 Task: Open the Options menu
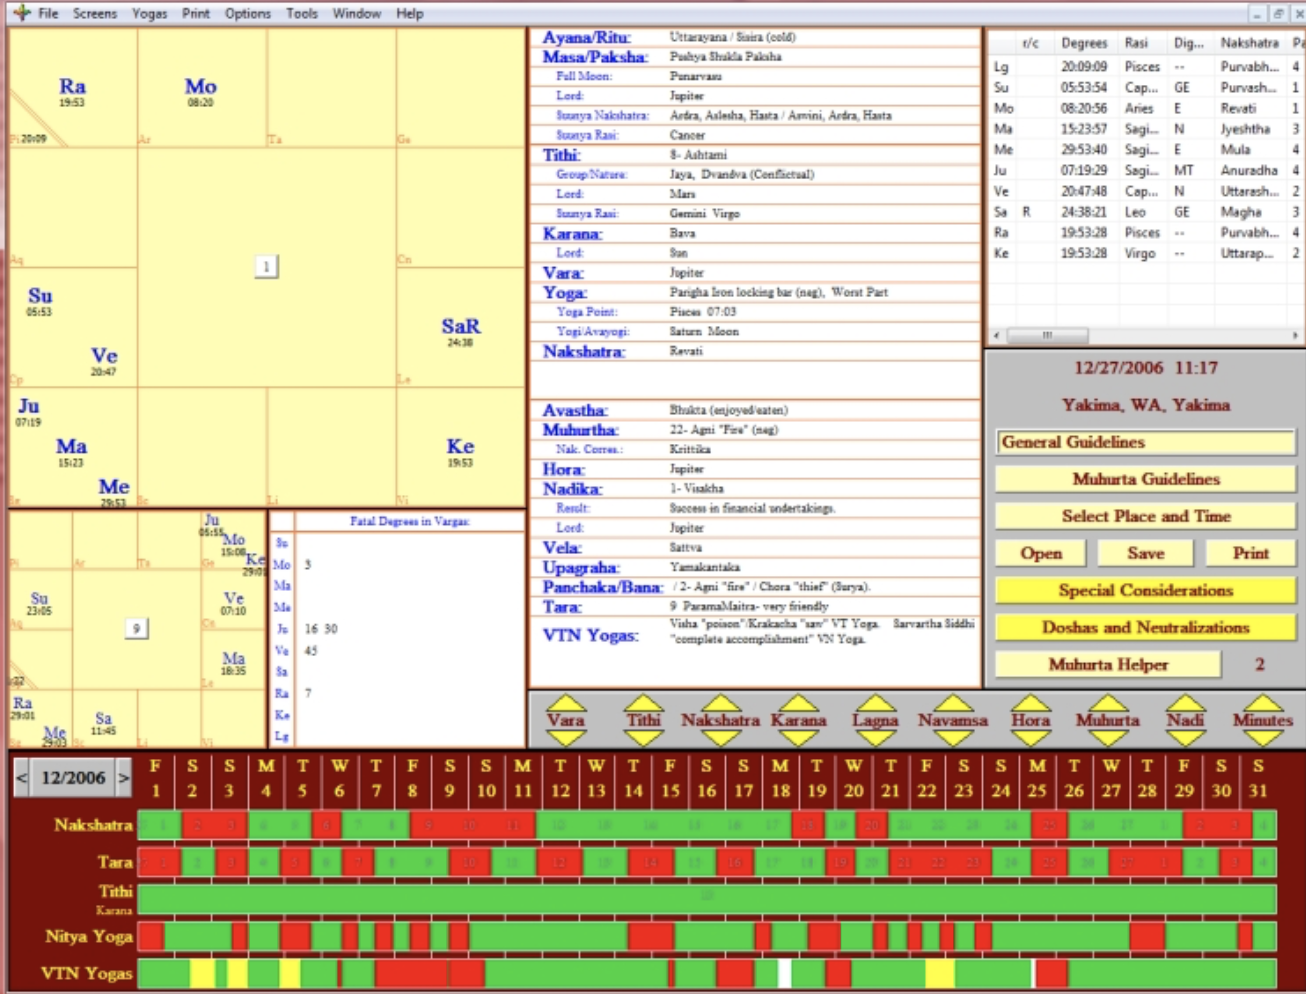tap(248, 13)
